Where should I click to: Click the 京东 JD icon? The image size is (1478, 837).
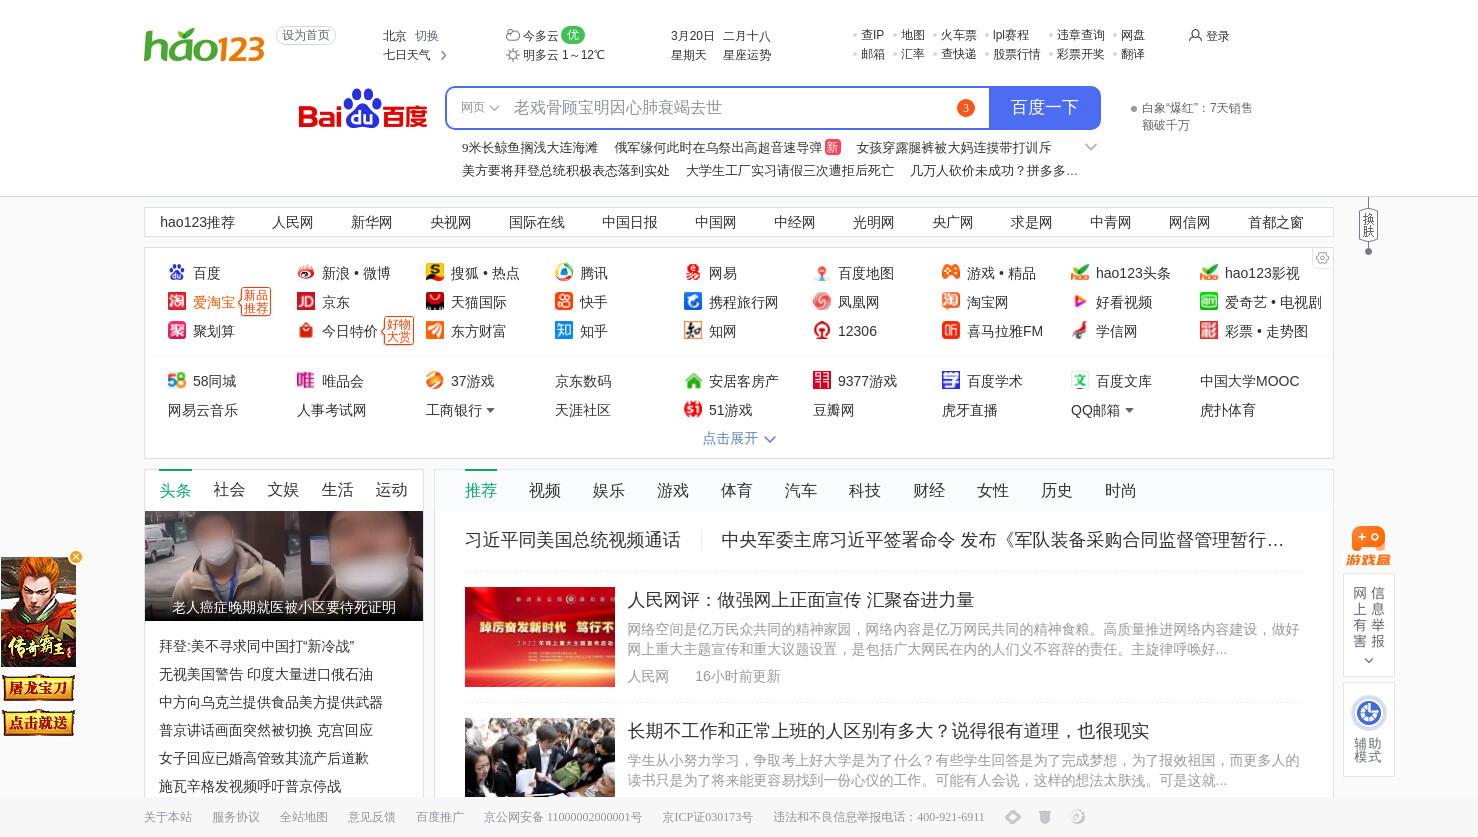click(x=306, y=301)
